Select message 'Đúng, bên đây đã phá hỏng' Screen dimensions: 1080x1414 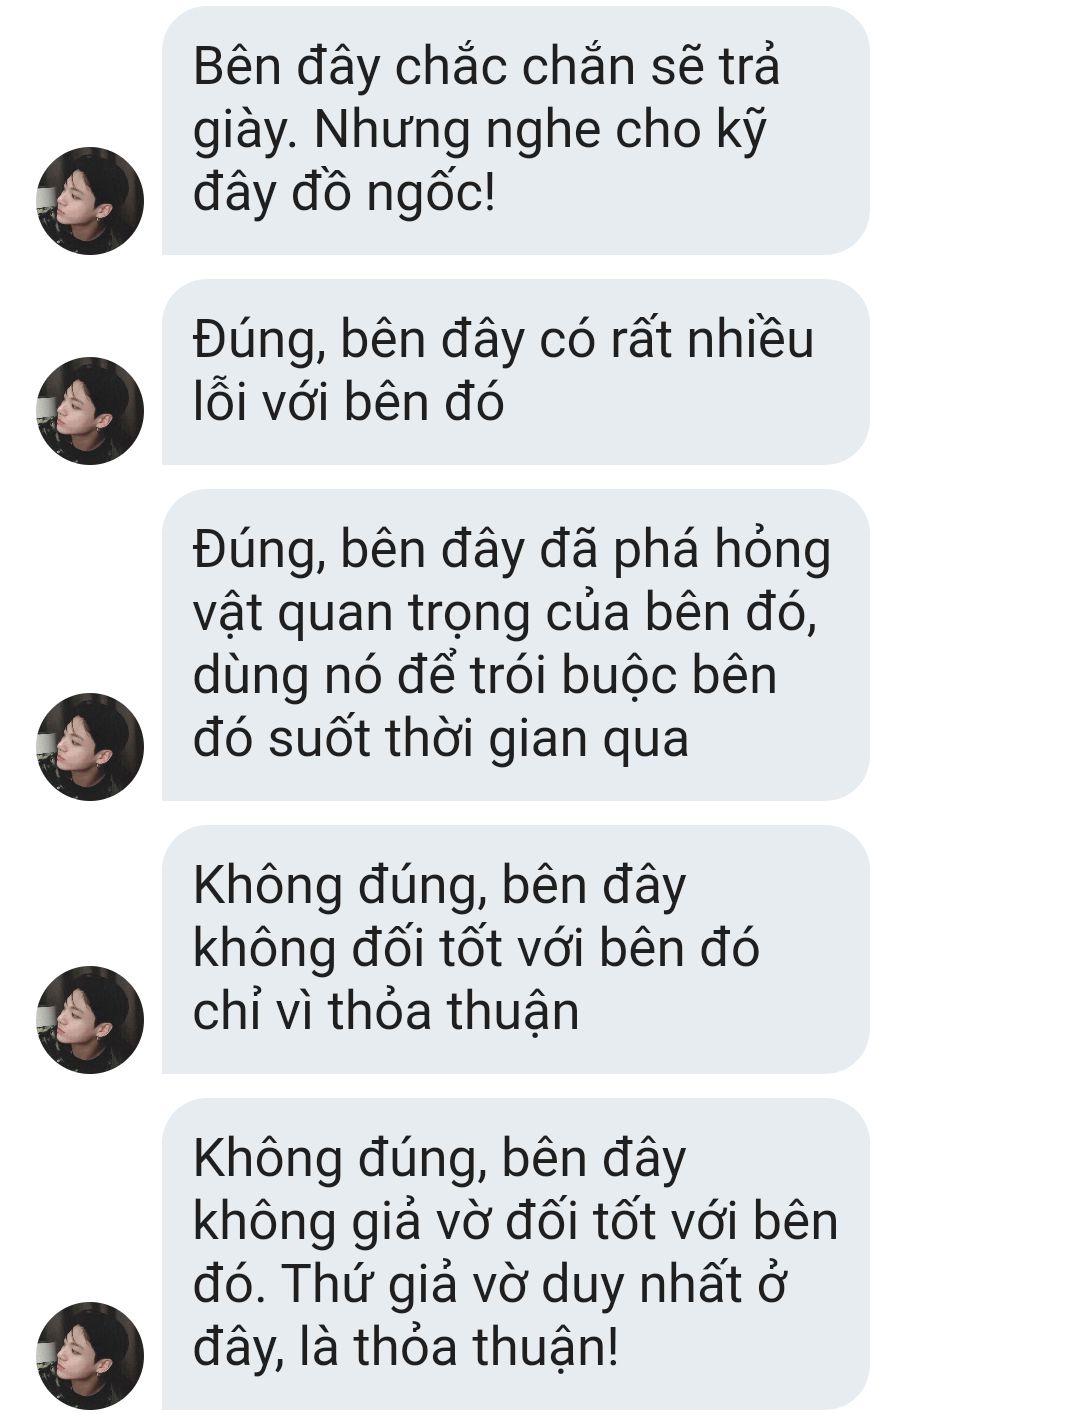(x=515, y=645)
